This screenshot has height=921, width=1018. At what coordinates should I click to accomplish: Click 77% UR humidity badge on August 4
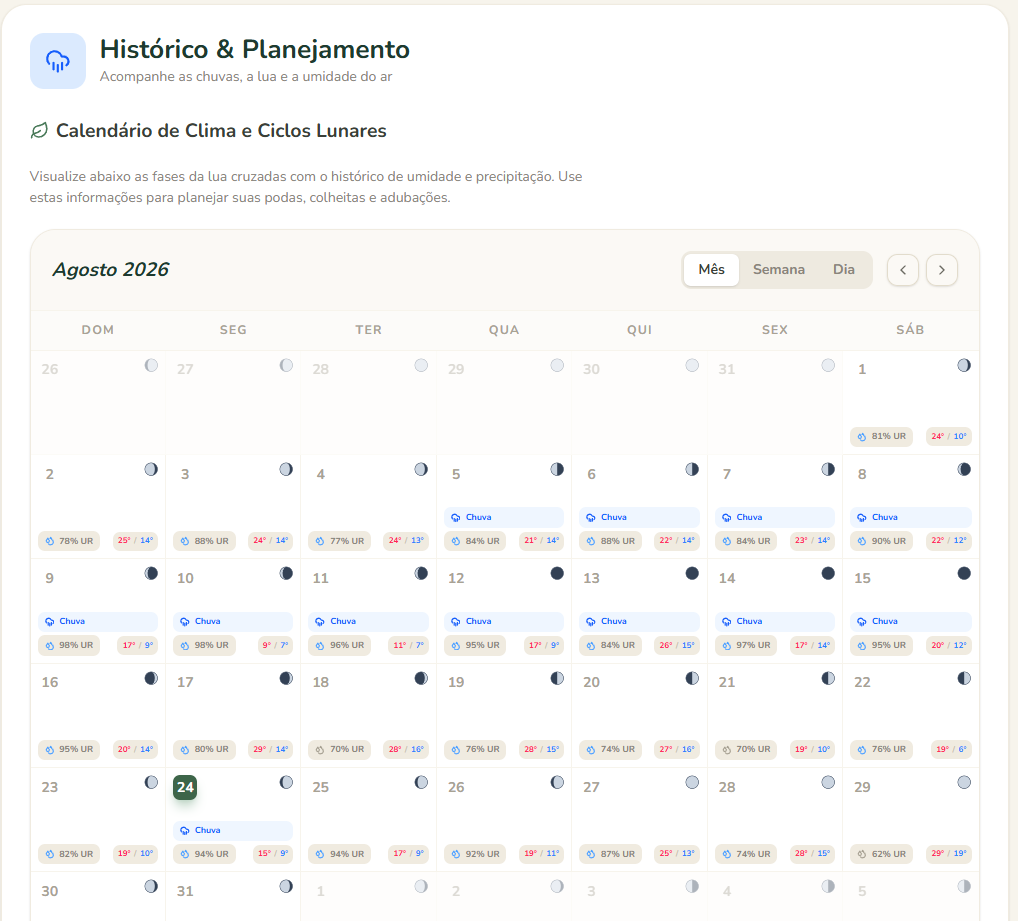340,541
